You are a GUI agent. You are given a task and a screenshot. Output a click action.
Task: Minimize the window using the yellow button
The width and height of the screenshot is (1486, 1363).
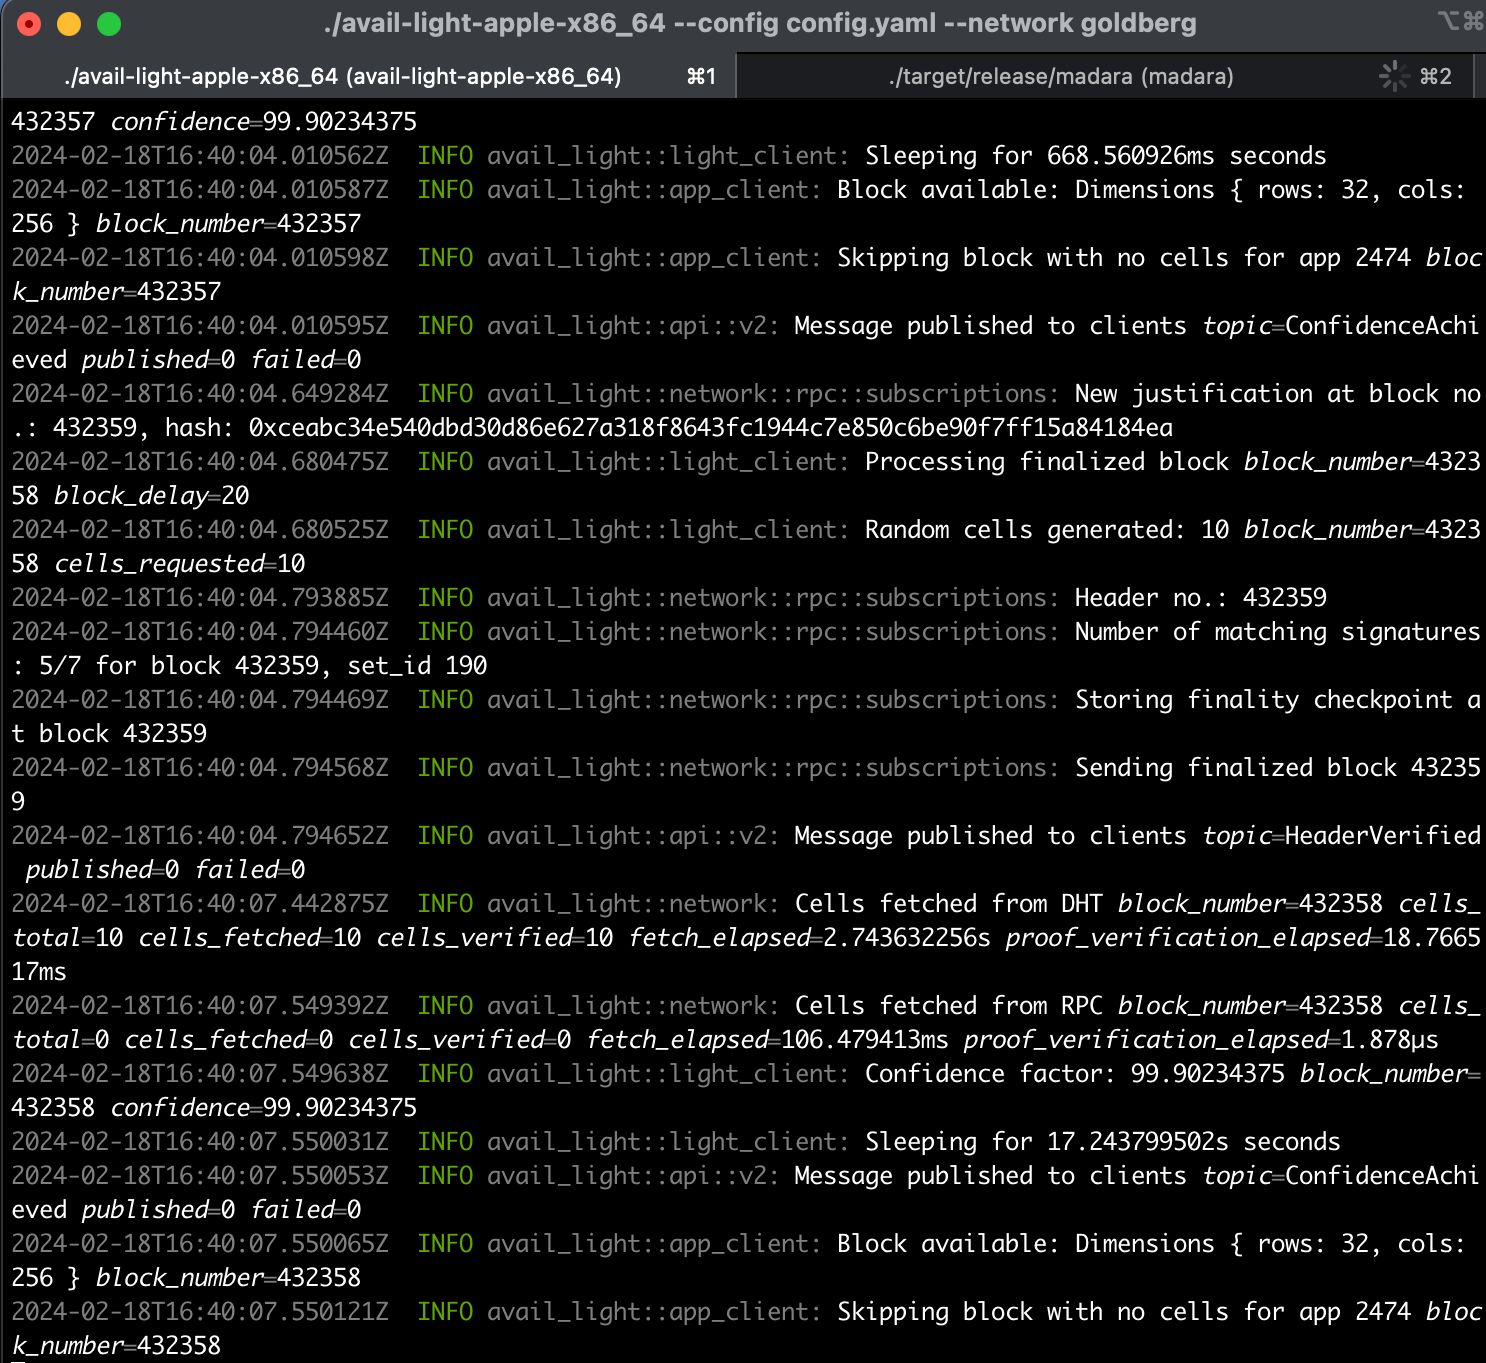[69, 24]
